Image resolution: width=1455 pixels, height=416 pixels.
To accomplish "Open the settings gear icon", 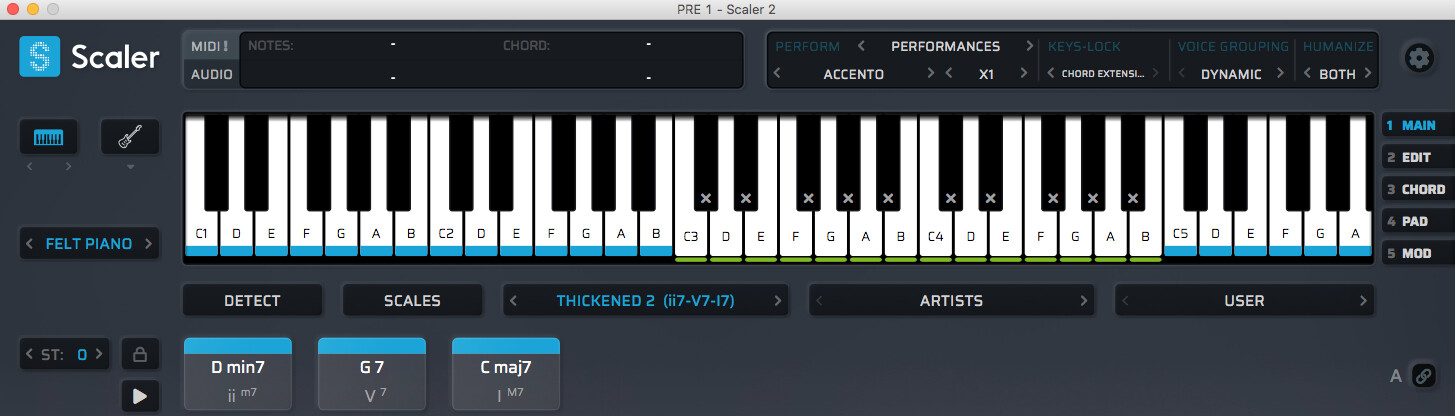I will (x=1417, y=57).
